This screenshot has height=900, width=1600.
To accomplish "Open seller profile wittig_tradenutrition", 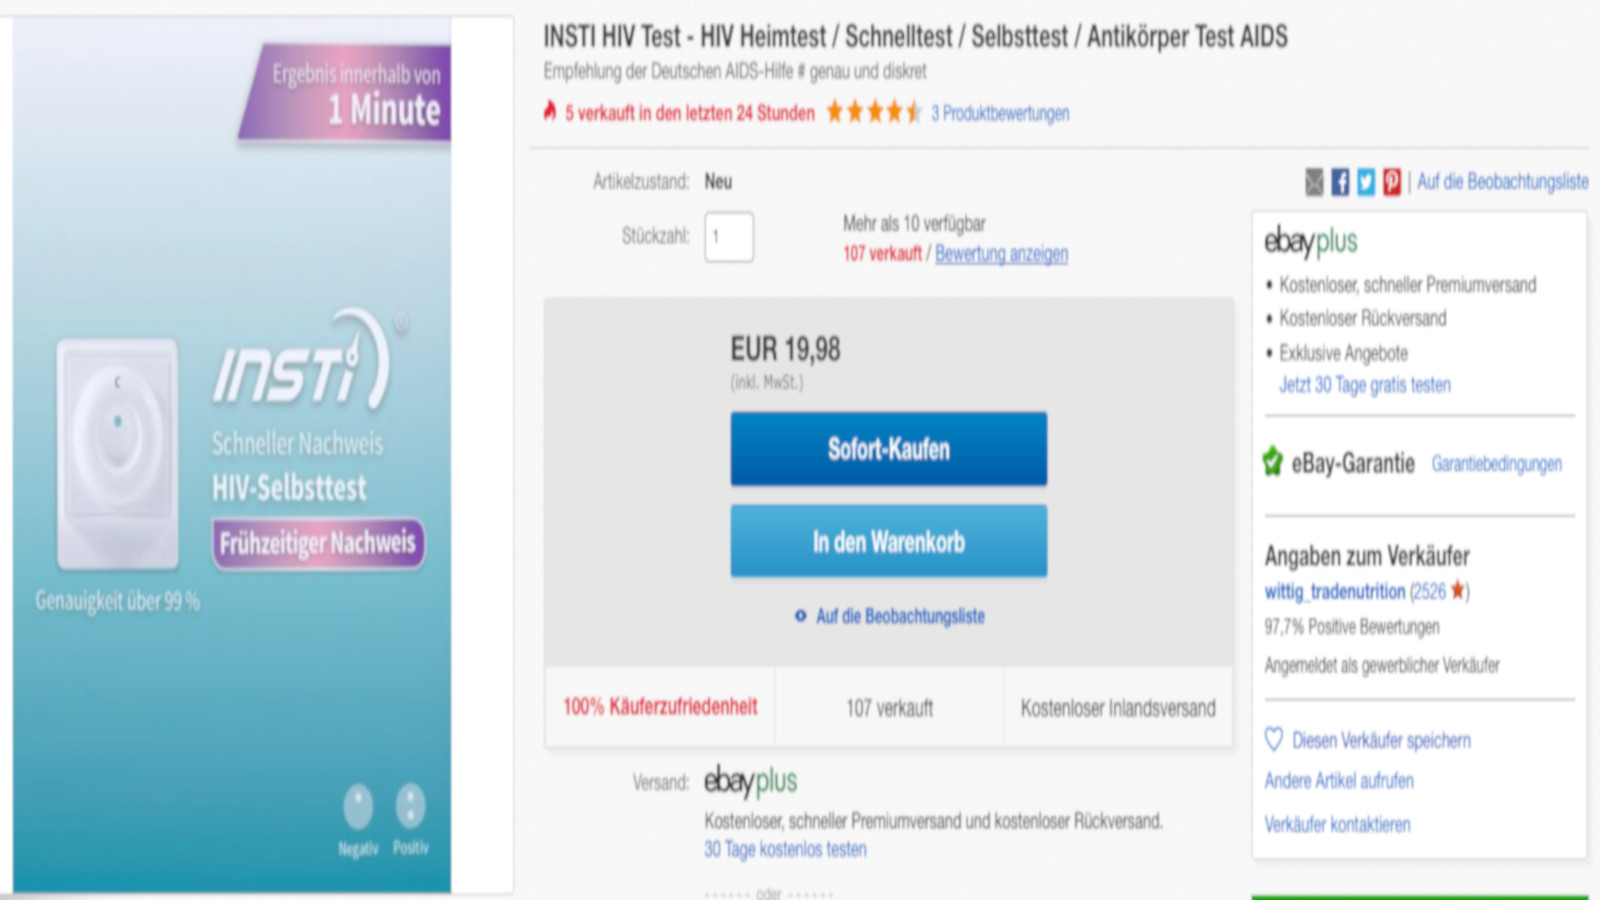I will (1334, 591).
